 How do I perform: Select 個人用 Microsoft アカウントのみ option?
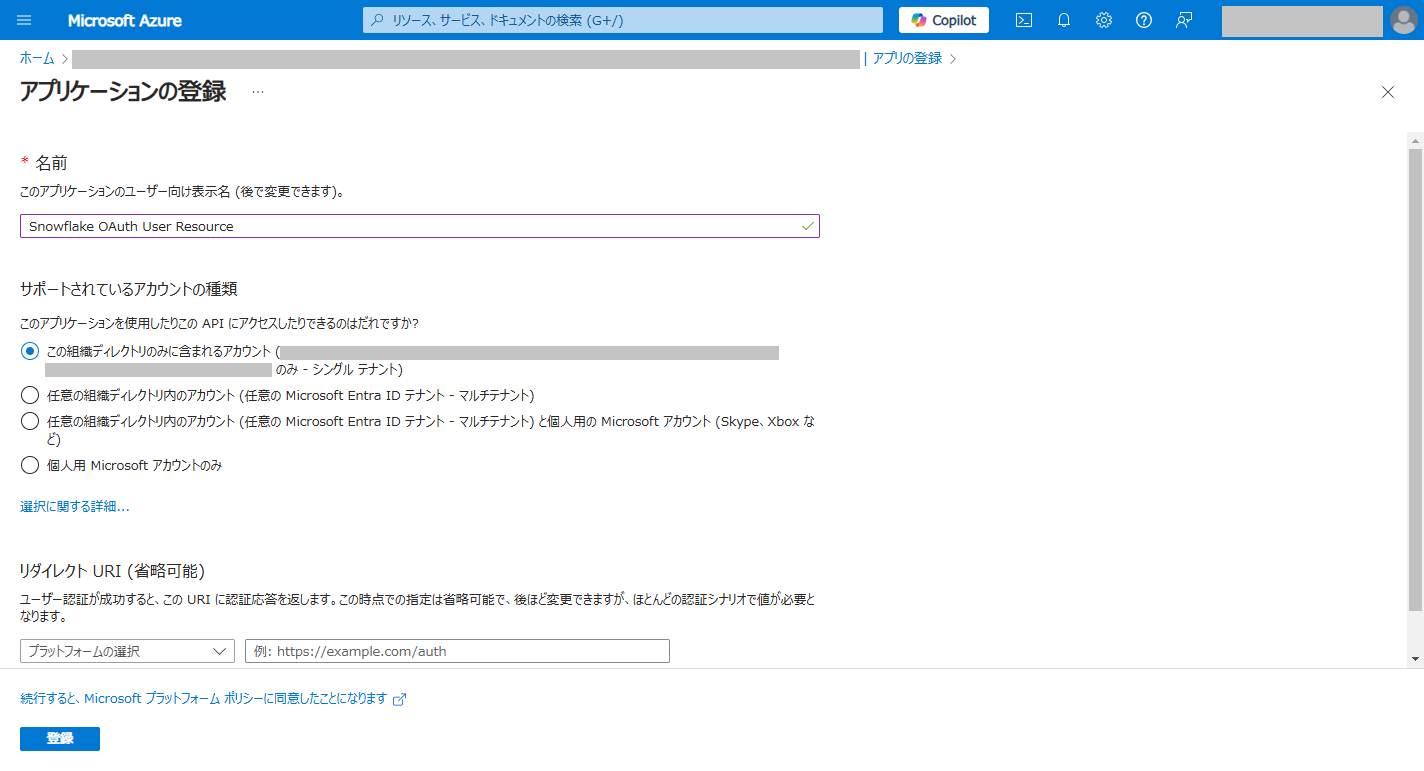point(30,465)
